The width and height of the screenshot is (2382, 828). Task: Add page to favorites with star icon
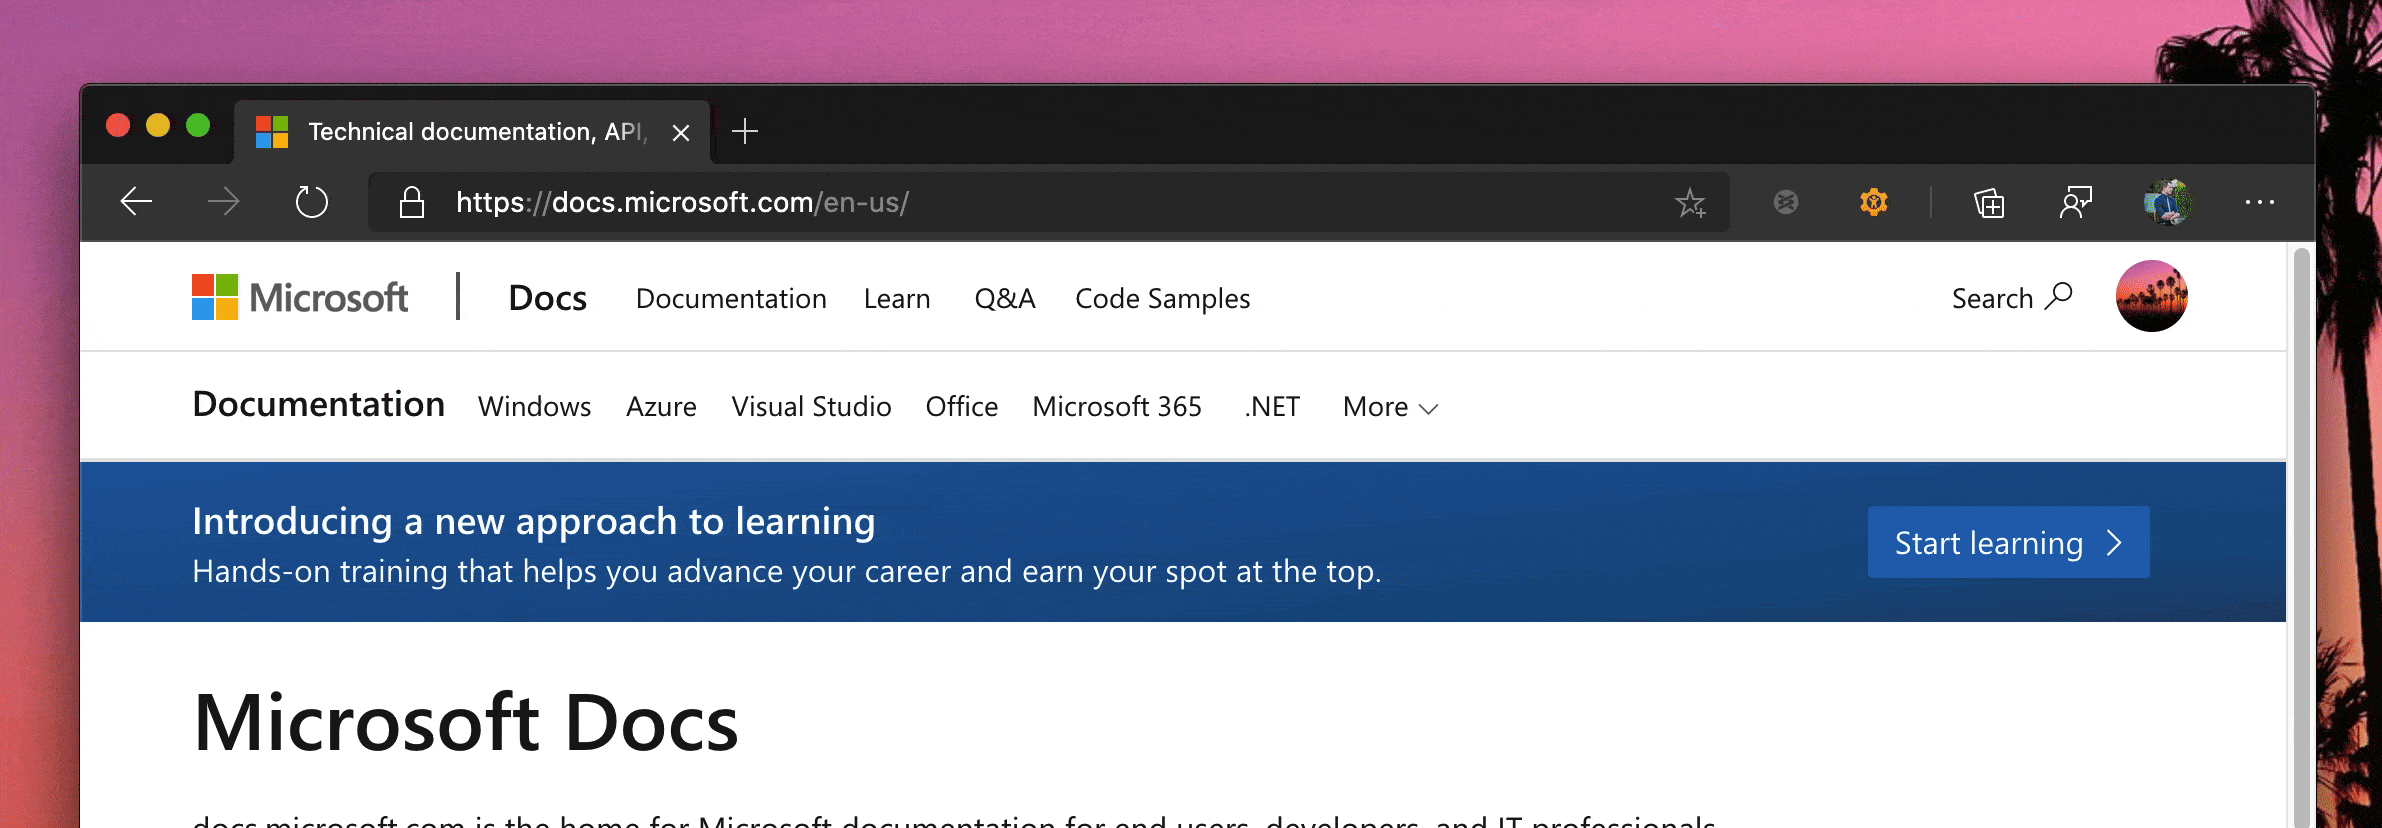pos(1690,203)
